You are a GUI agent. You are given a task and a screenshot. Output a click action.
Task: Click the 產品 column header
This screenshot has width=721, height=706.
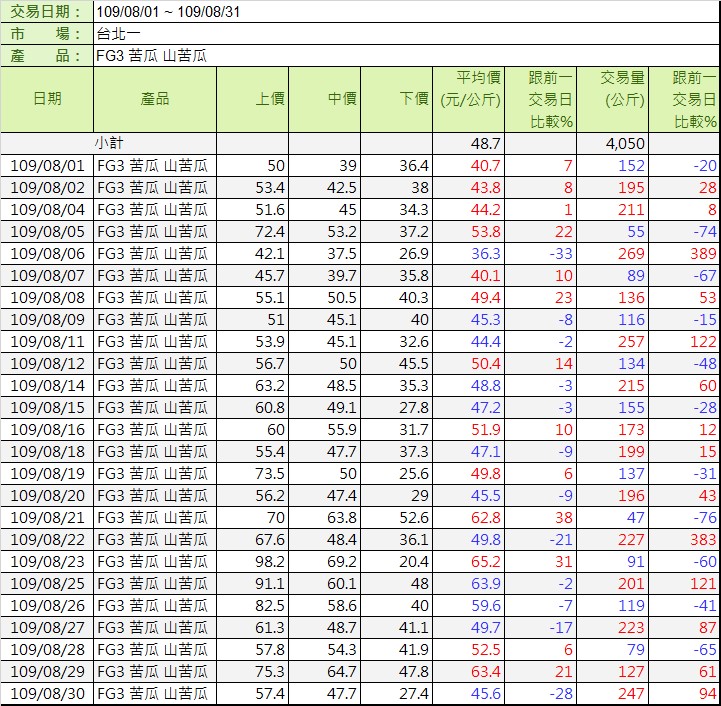[x=155, y=99]
